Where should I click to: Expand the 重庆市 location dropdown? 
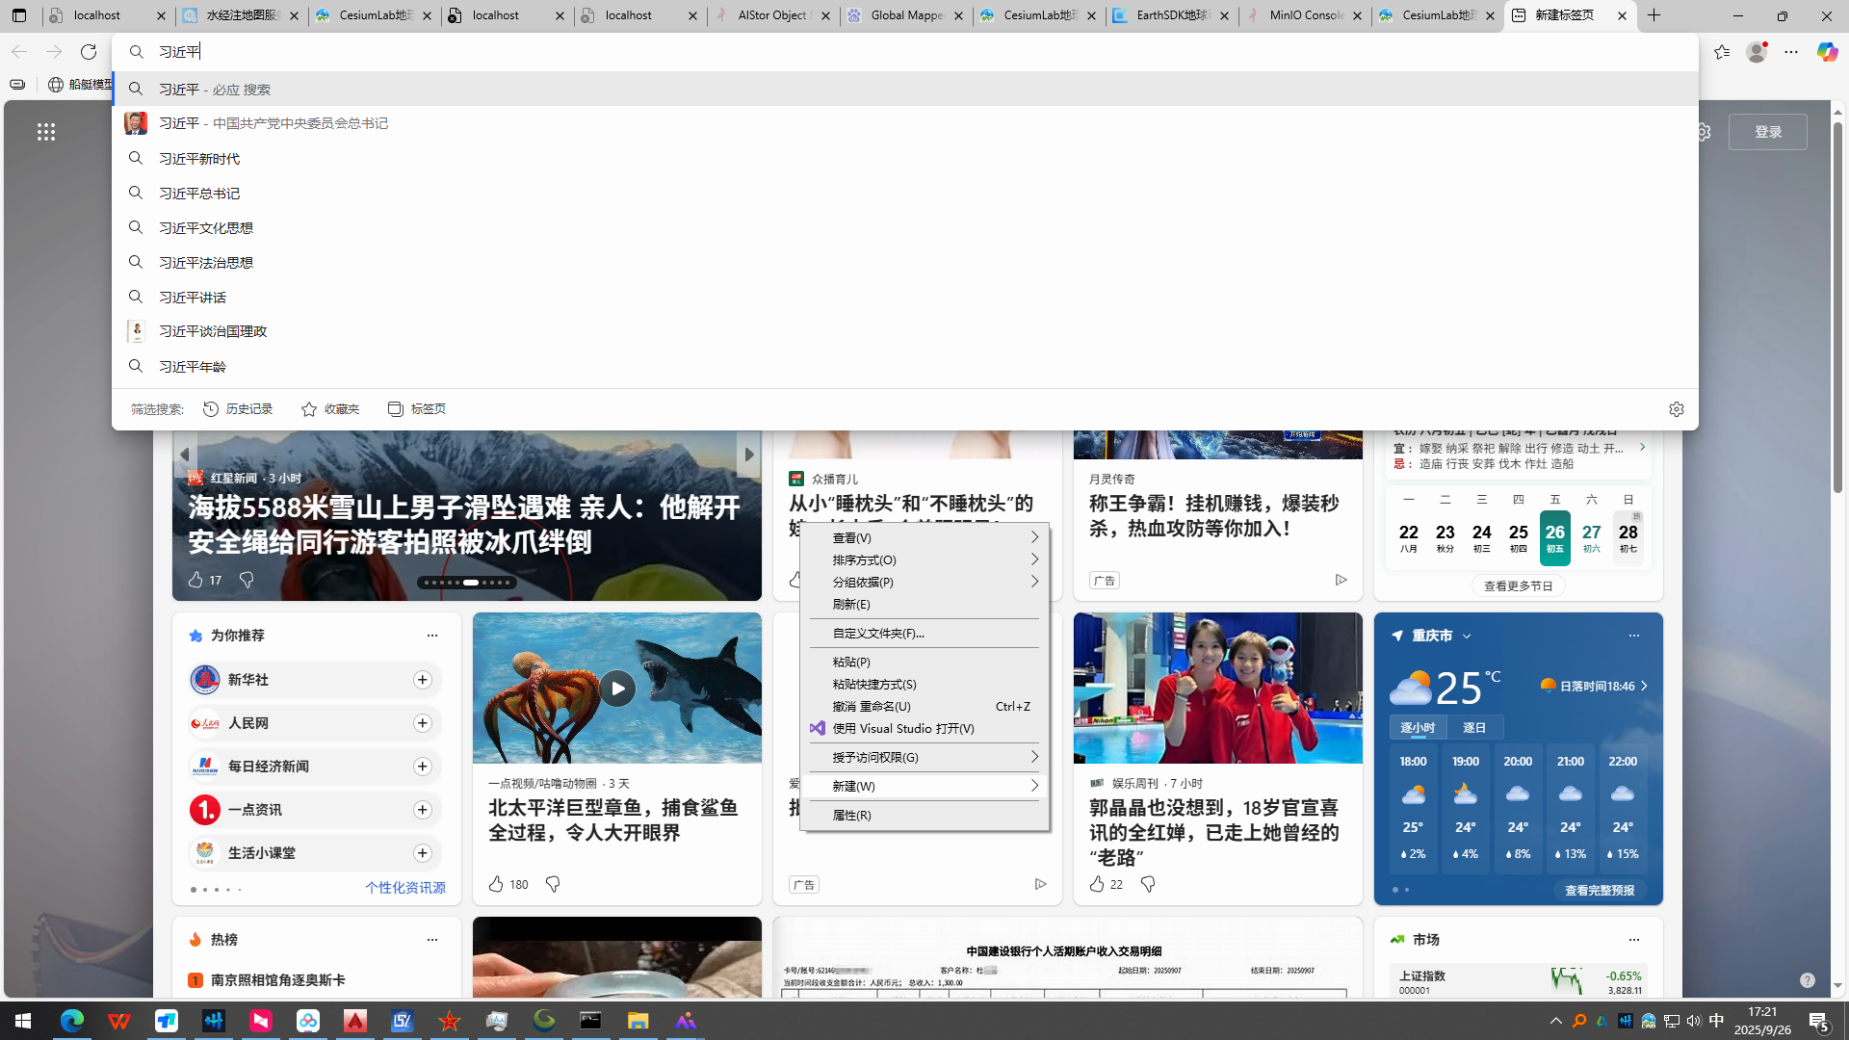[x=1467, y=636]
